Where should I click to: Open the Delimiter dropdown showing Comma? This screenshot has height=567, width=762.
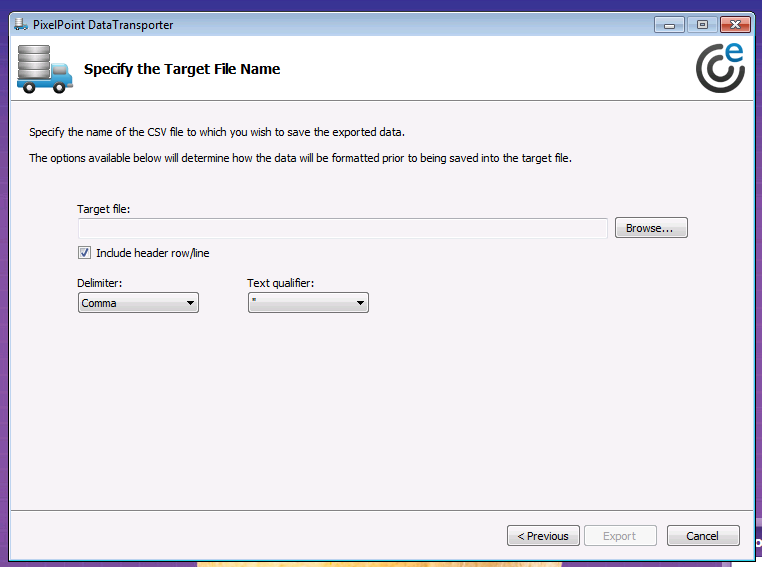138,303
